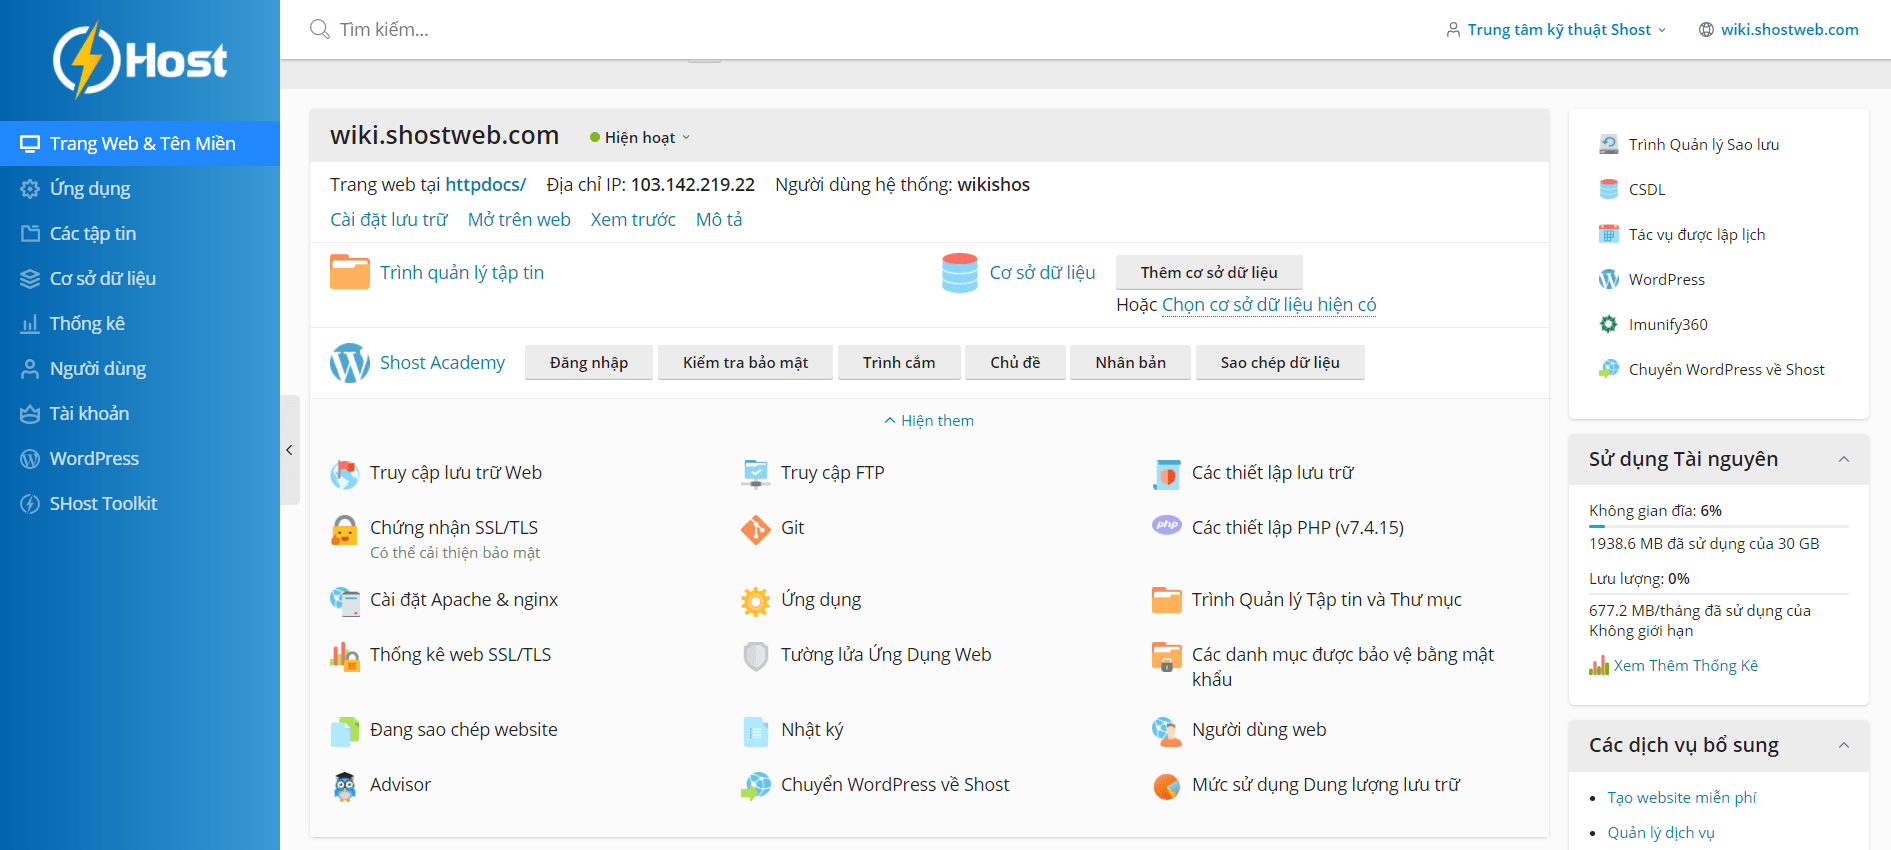The width and height of the screenshot is (1891, 850).
Task: Toggle Hiện thêm section expander
Action: coord(929,421)
